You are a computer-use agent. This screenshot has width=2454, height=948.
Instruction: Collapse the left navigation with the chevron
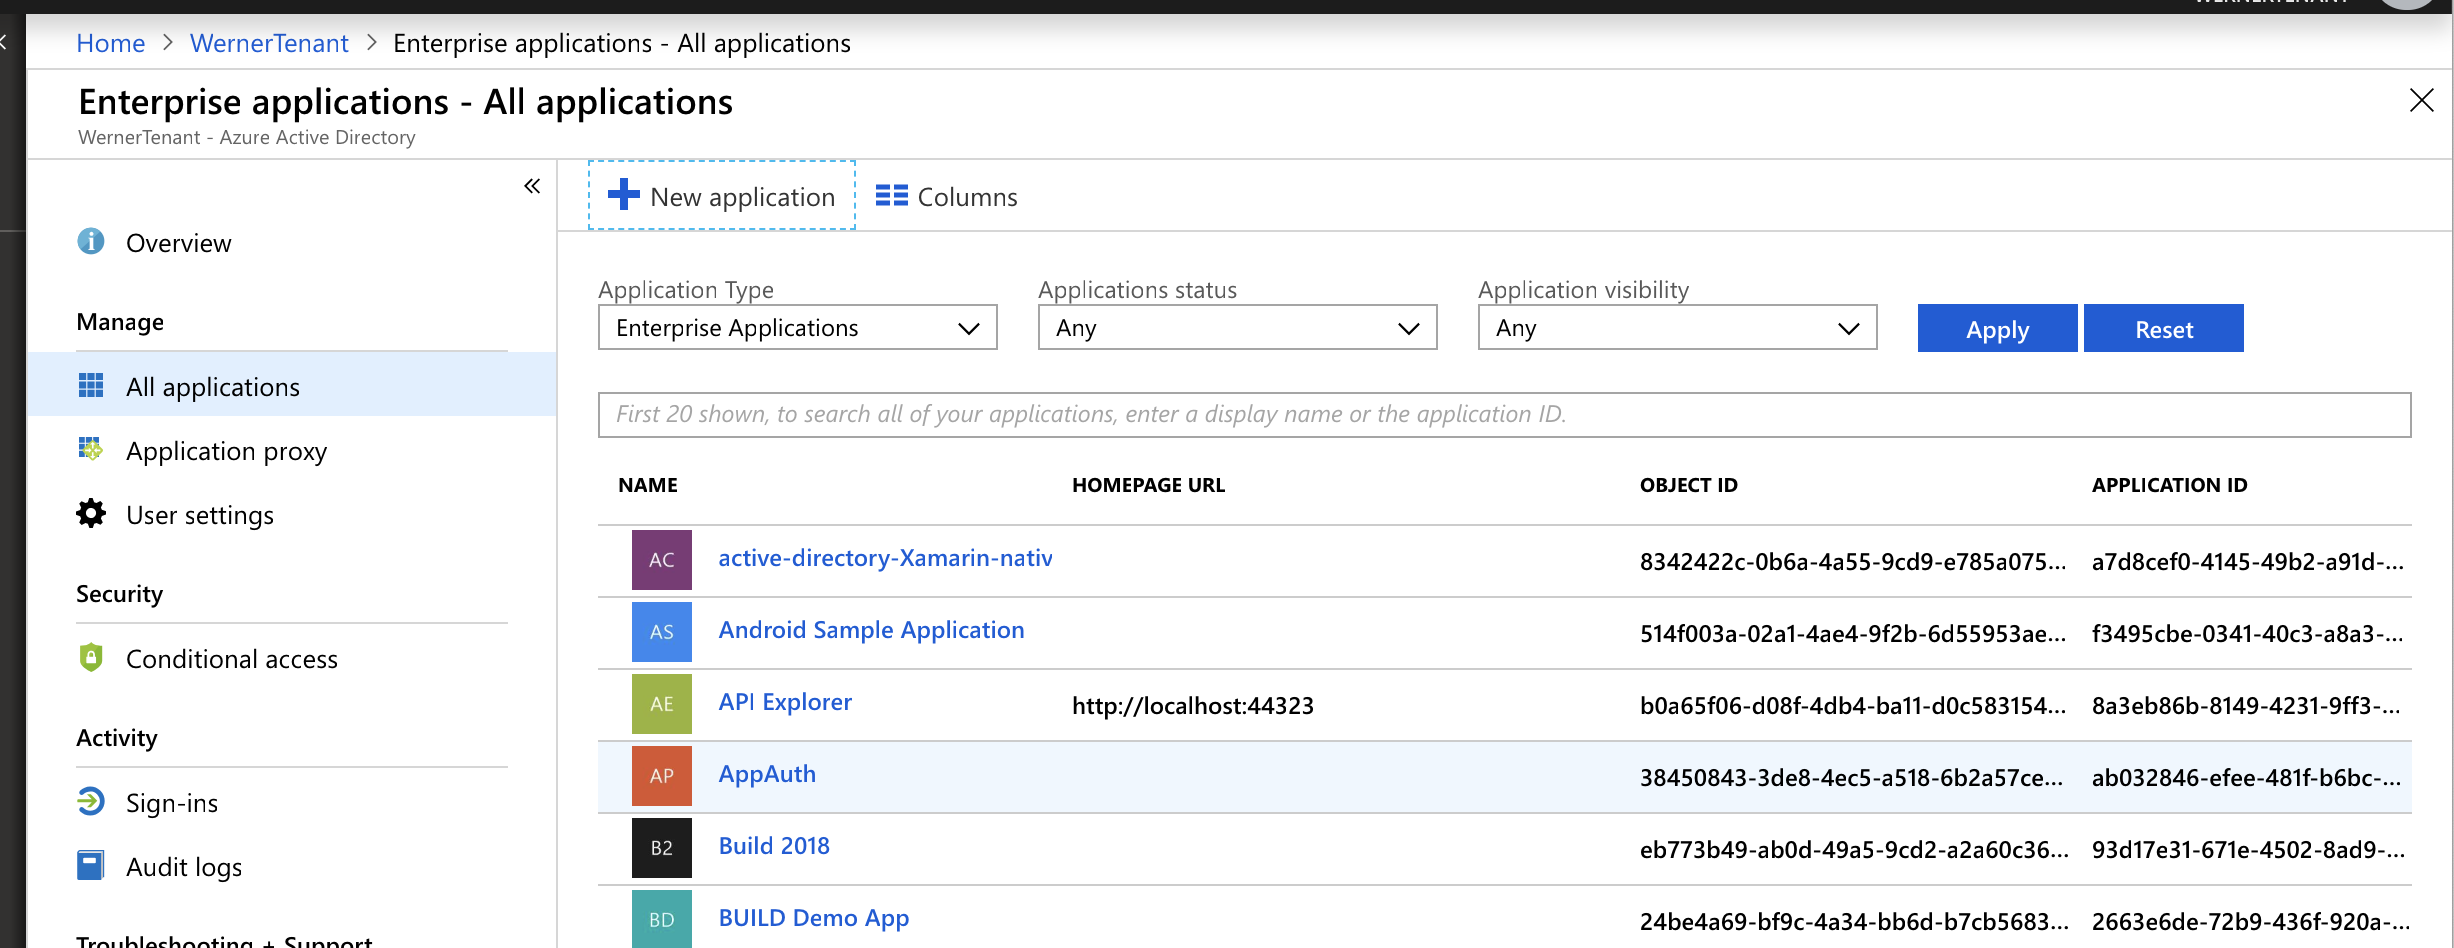[531, 186]
